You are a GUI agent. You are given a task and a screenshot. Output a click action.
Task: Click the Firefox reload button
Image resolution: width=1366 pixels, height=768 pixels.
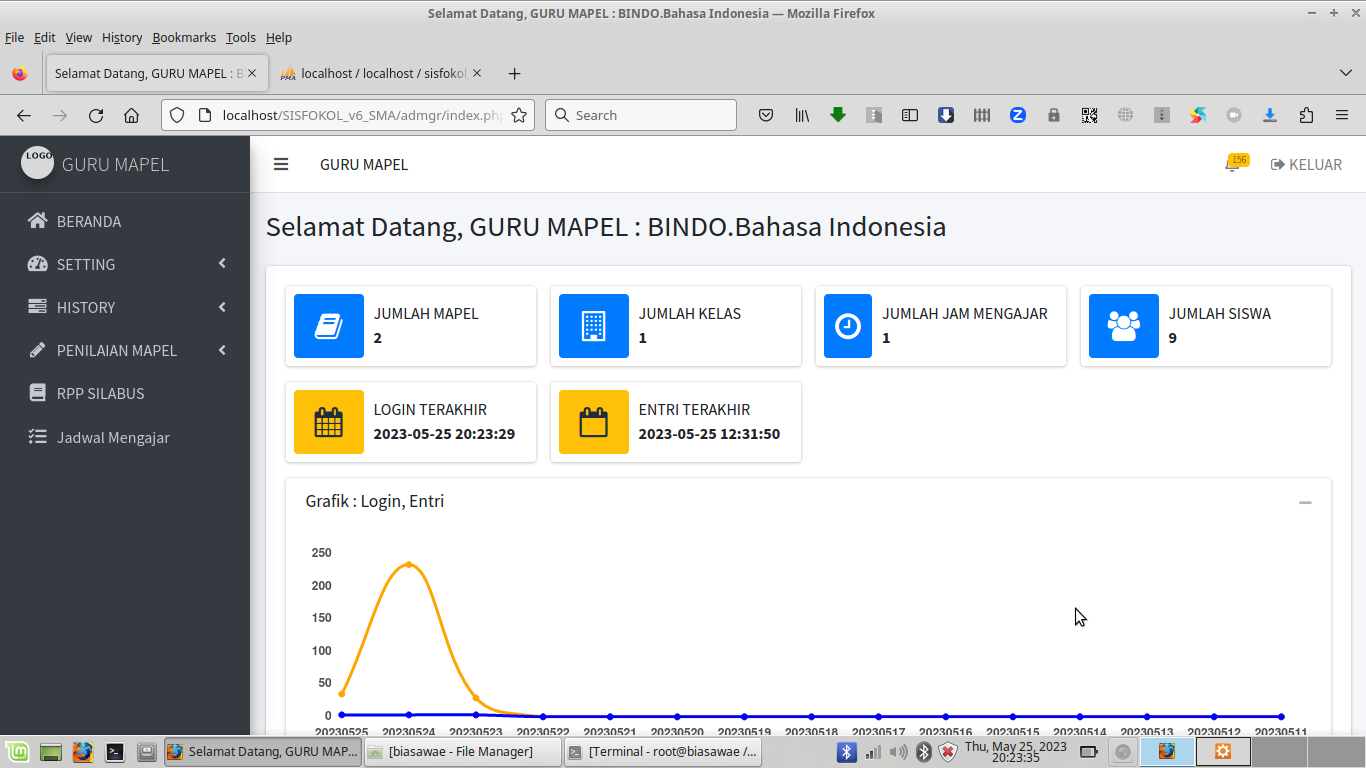click(96, 115)
